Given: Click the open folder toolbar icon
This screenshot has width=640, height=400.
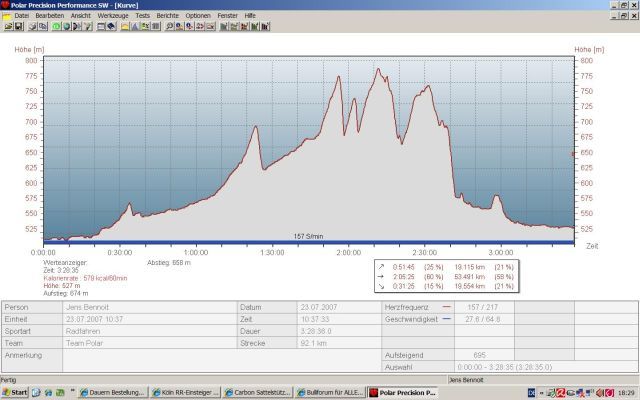Looking at the screenshot, I should click(x=9, y=27).
